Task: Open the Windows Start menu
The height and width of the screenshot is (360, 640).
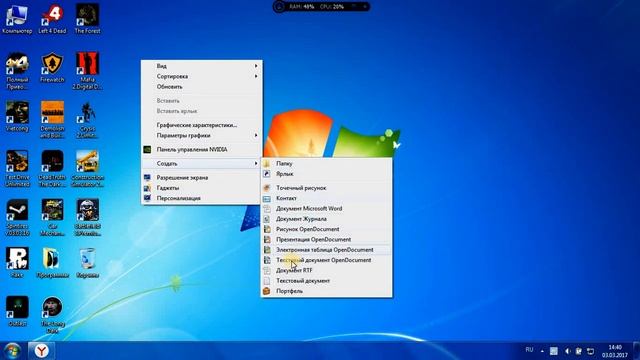Action: 12,351
